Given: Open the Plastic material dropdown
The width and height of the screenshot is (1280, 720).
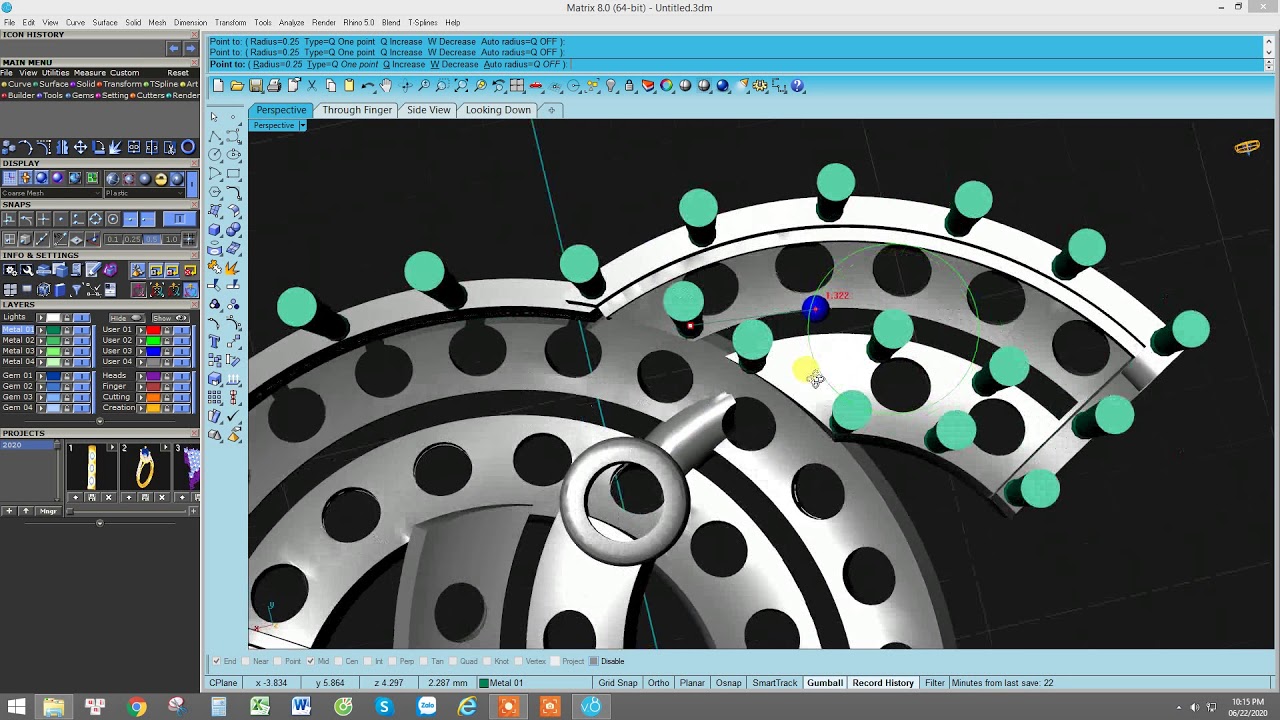Looking at the screenshot, I should click(144, 193).
